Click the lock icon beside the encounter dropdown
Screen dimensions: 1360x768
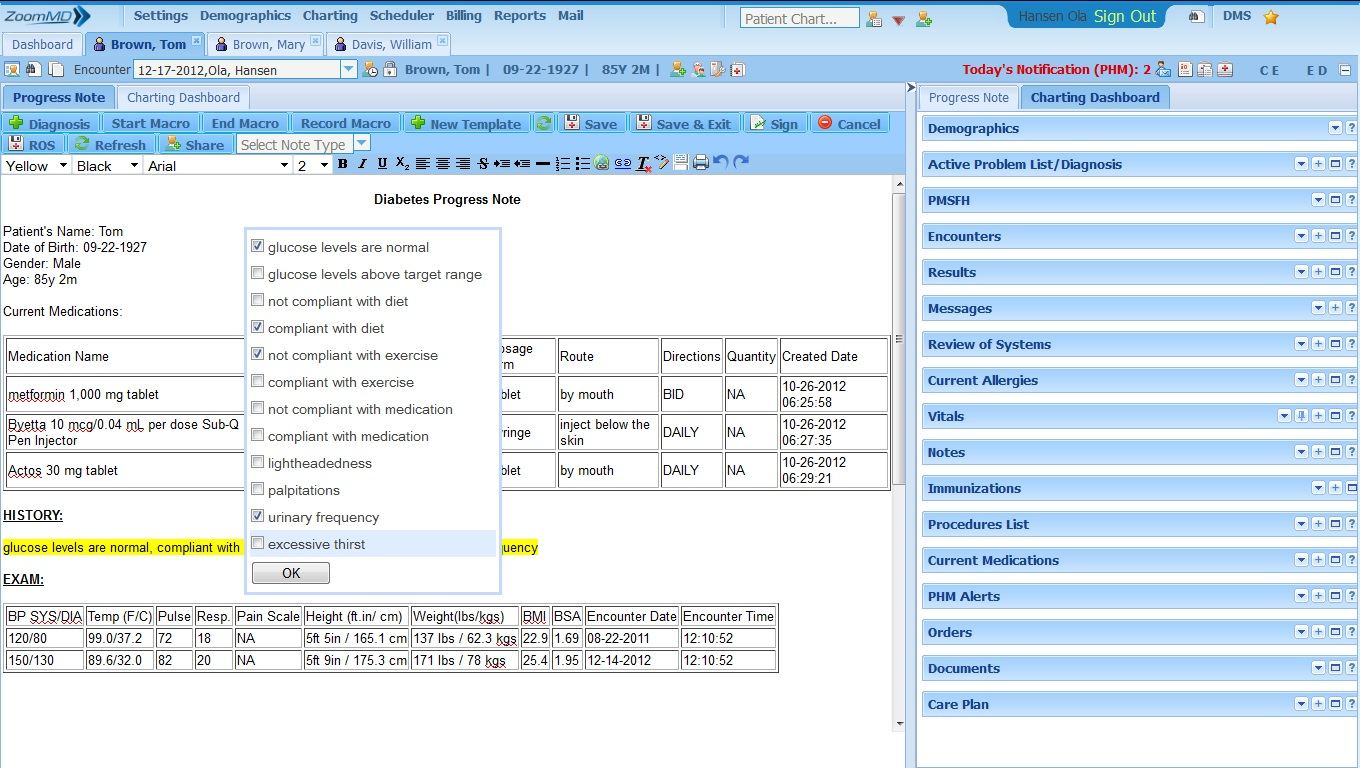tap(390, 69)
